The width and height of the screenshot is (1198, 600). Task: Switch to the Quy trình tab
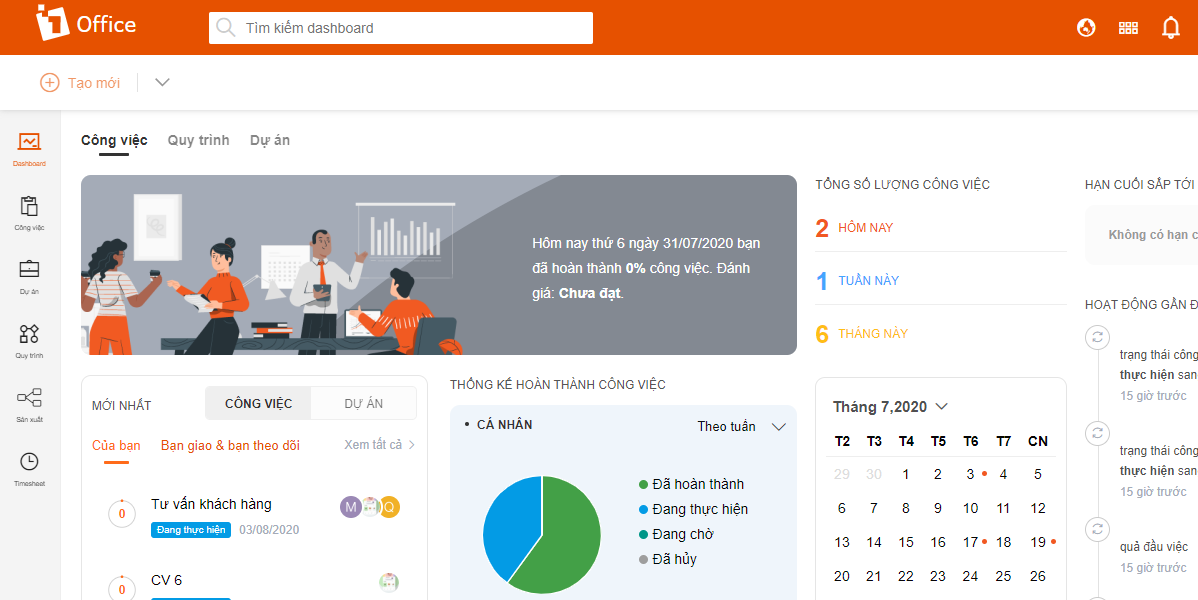coord(198,140)
